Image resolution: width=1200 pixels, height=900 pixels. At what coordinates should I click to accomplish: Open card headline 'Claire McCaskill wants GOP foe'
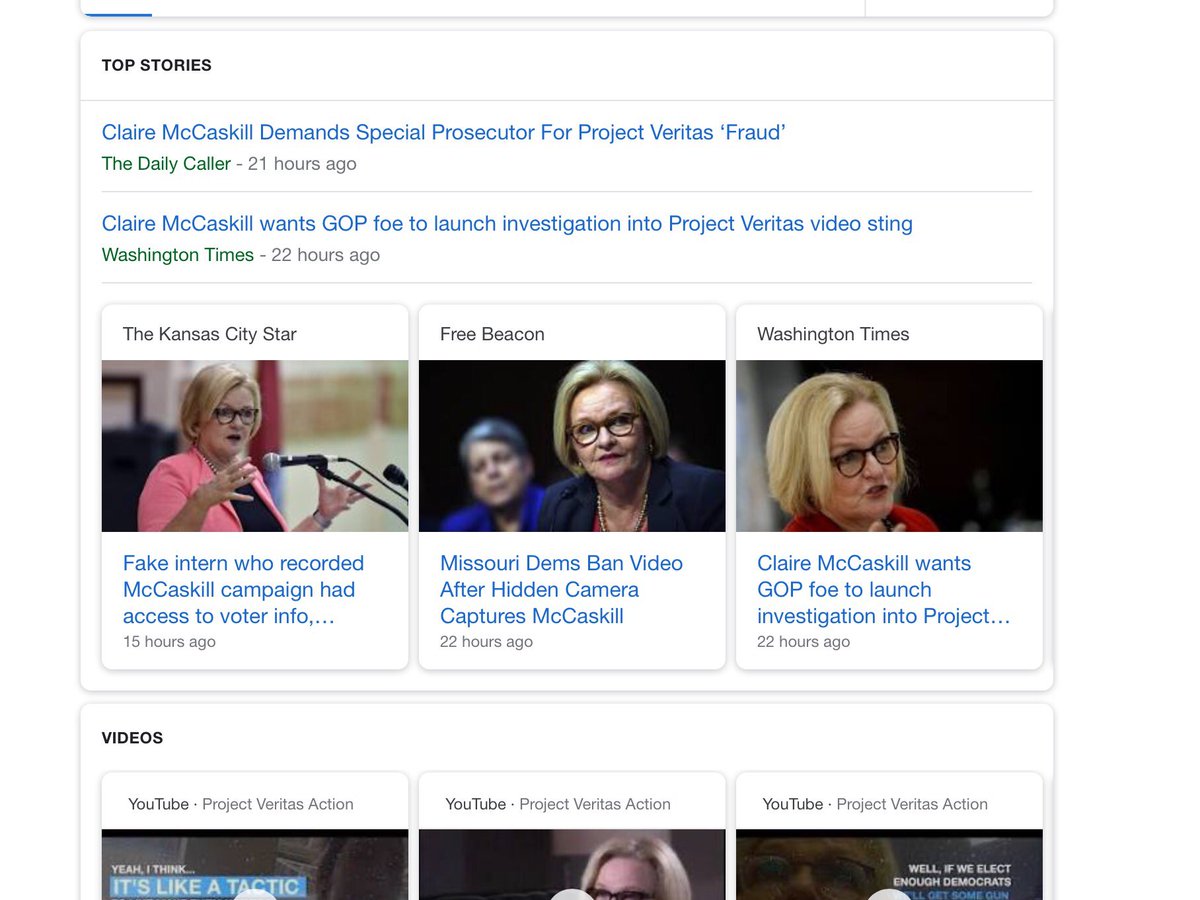point(884,590)
